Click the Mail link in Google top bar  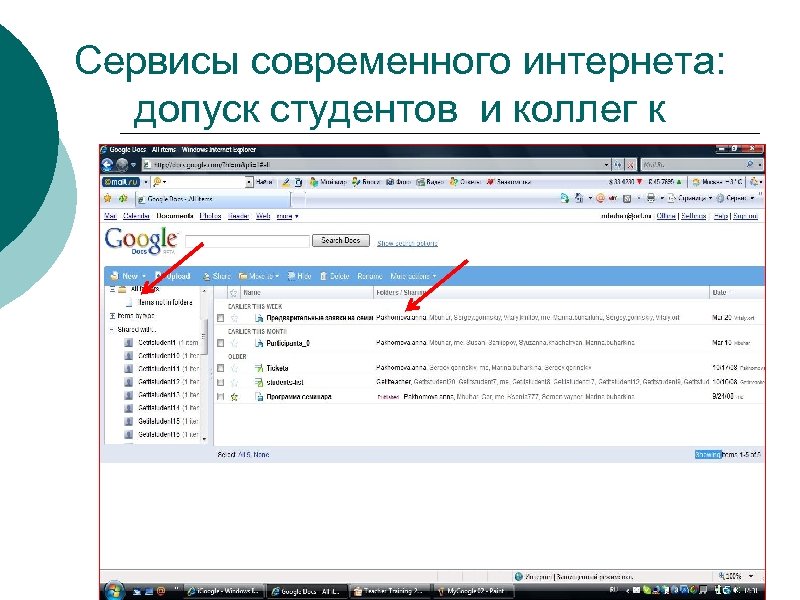click(110, 216)
